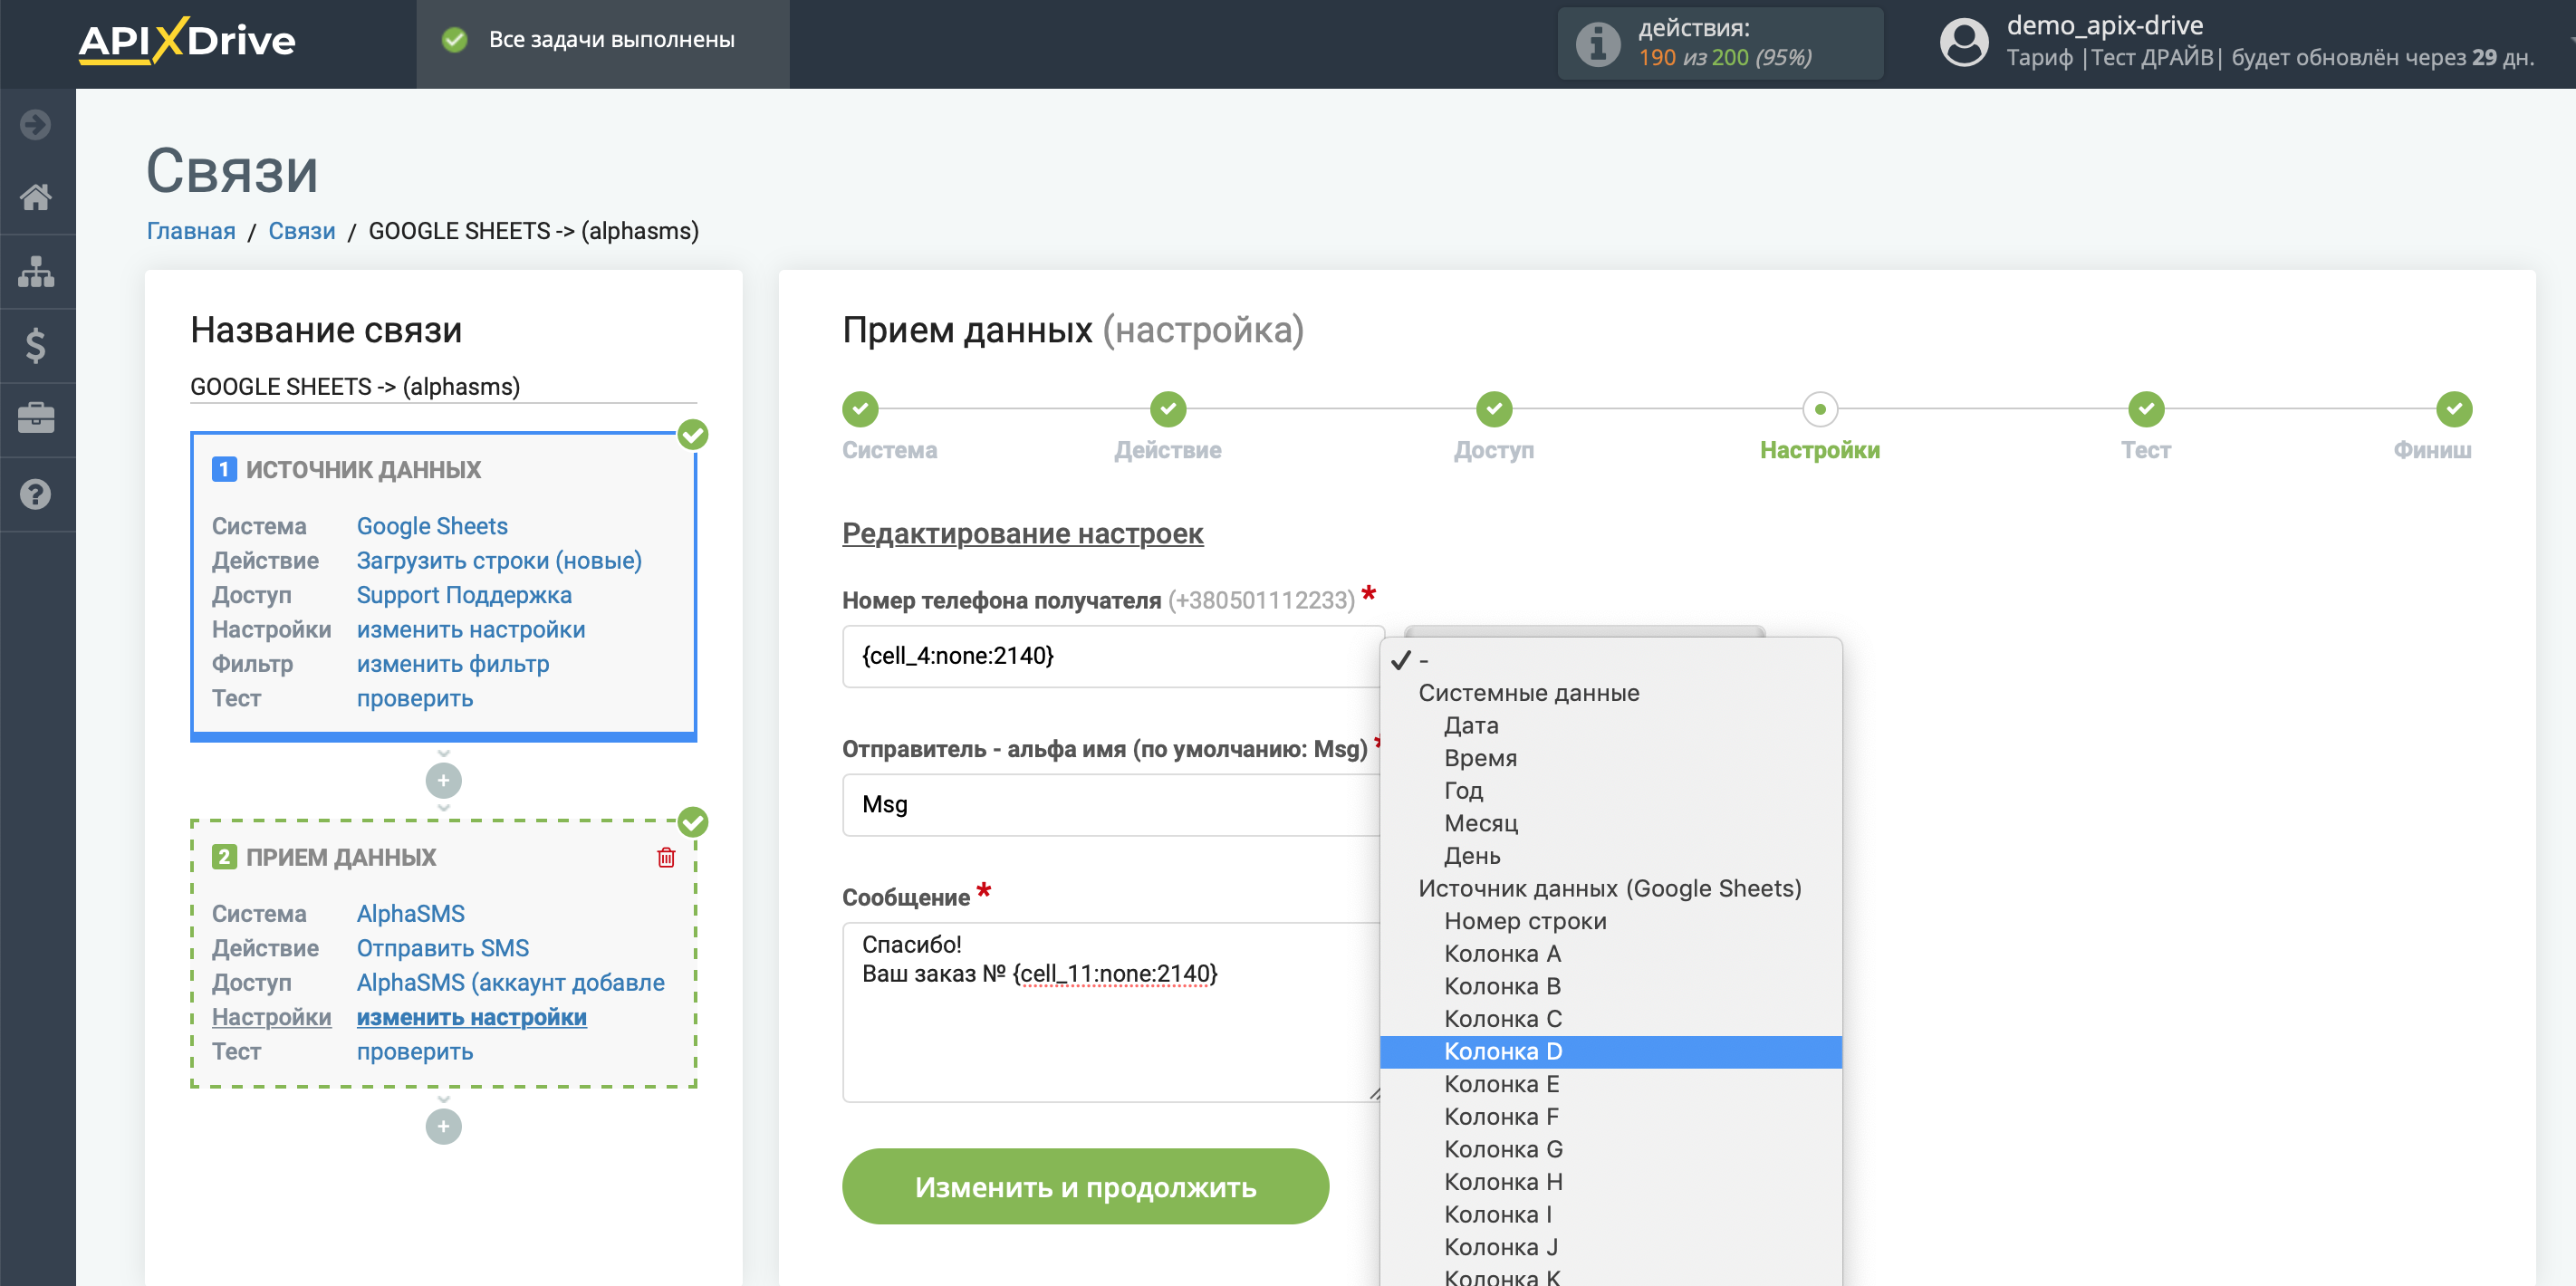This screenshot has height=1286, width=2576.
Task: Open Support Поддержка access link
Action: pos(464,595)
